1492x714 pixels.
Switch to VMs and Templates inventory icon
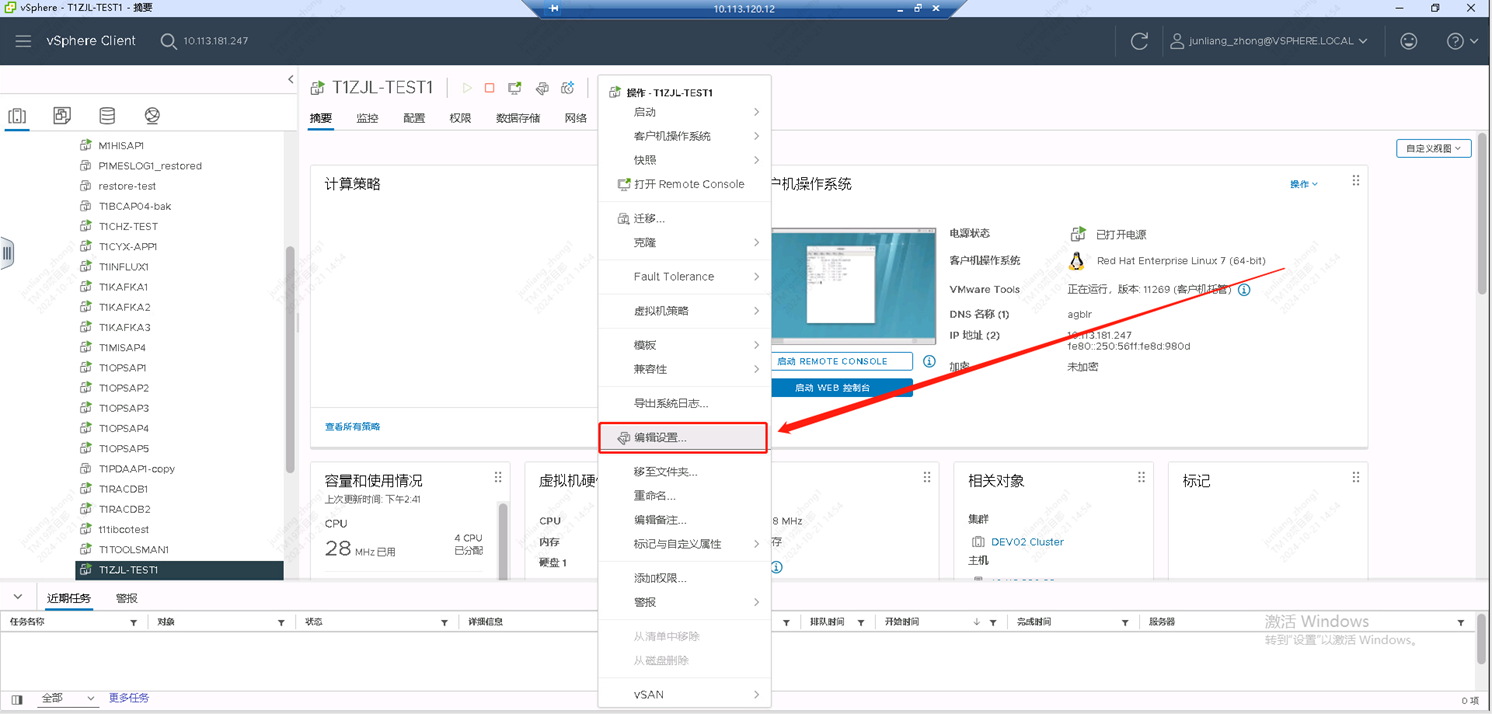(x=62, y=116)
